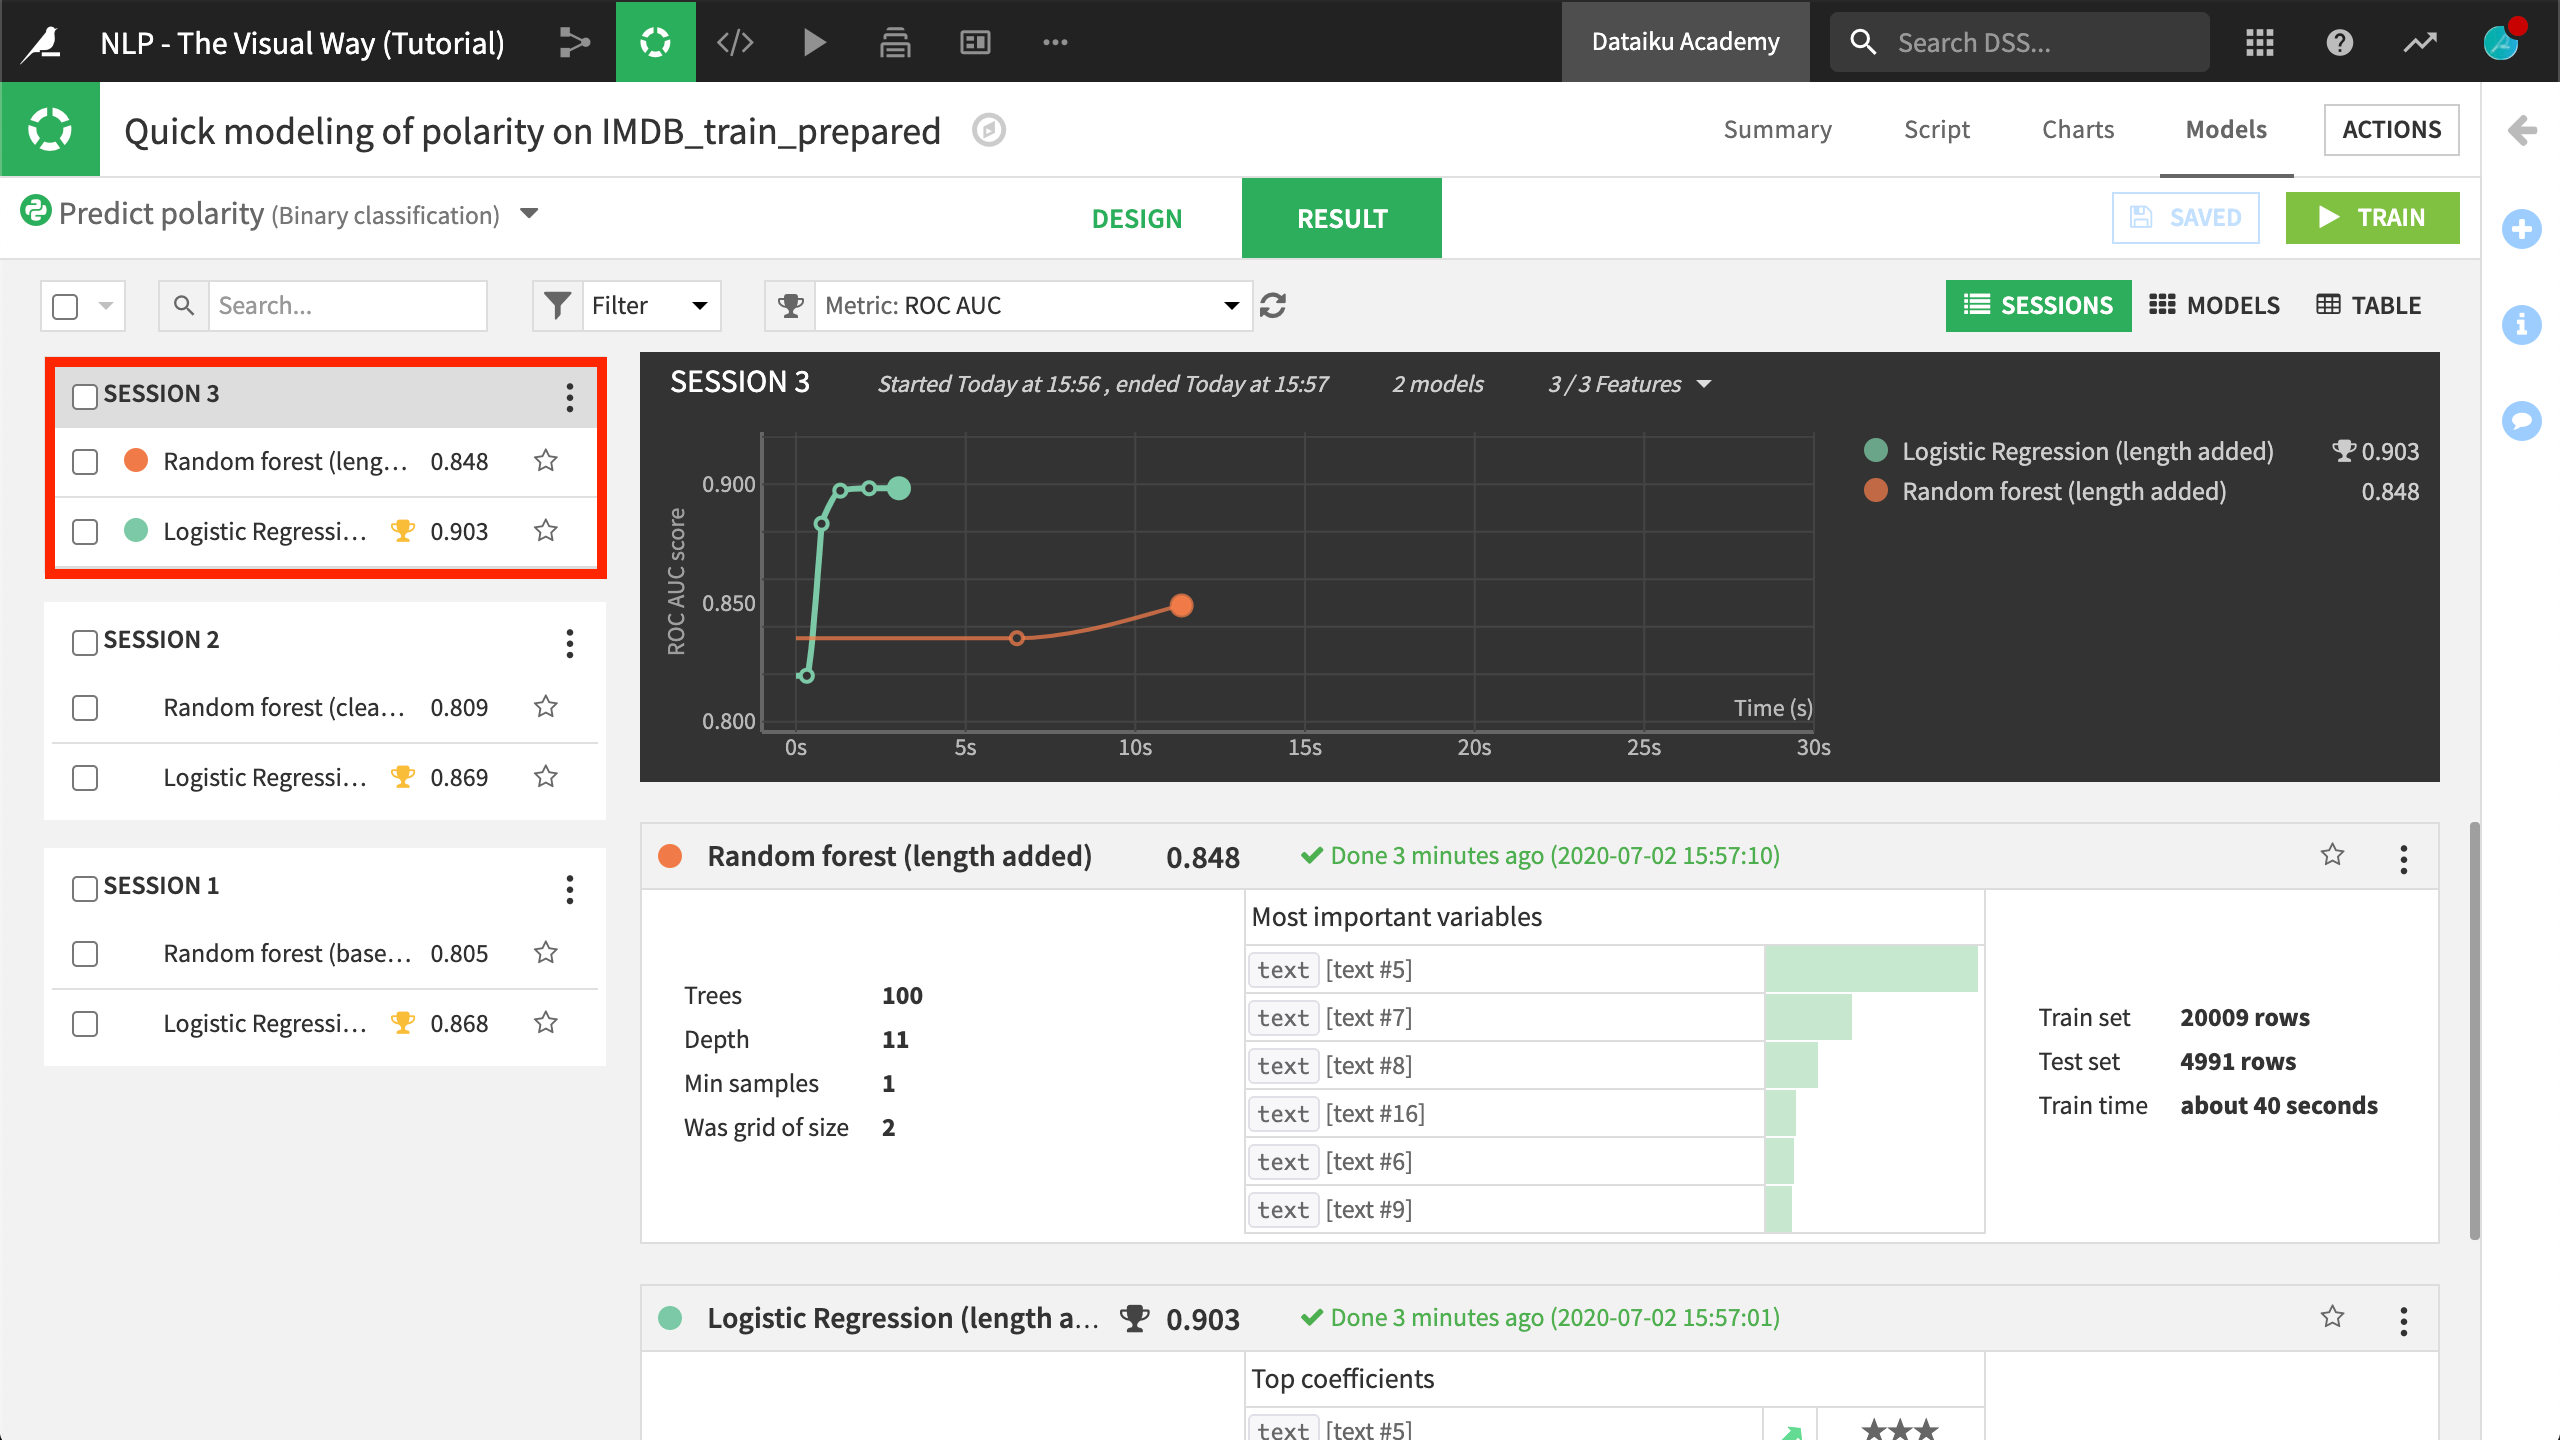Open the applications grid icon
The height and width of the screenshot is (1440, 2560).
(2259, 42)
